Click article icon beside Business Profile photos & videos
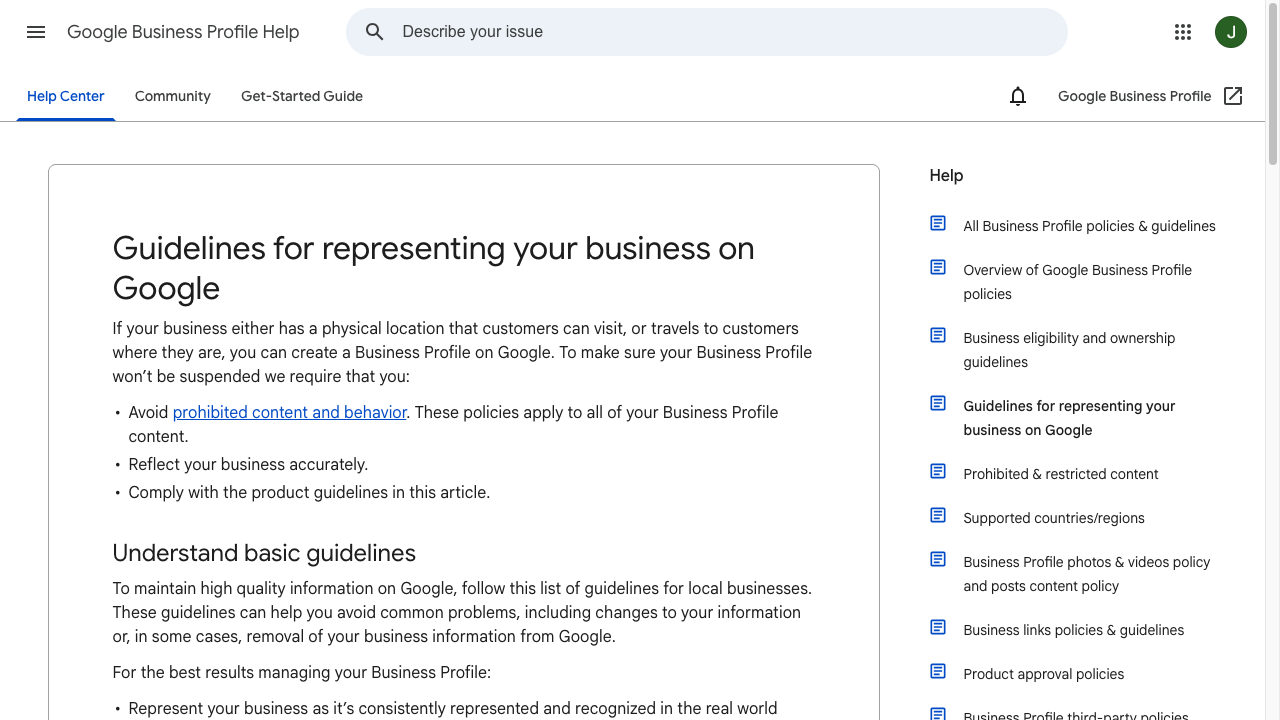 938,559
